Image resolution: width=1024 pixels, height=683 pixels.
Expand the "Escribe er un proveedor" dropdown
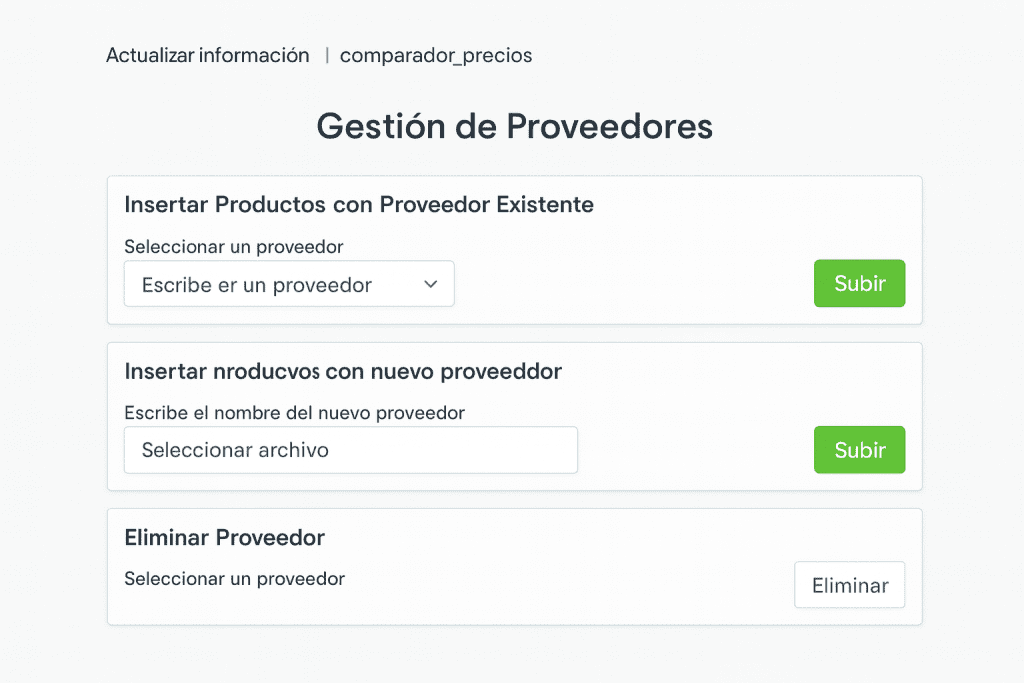(289, 284)
